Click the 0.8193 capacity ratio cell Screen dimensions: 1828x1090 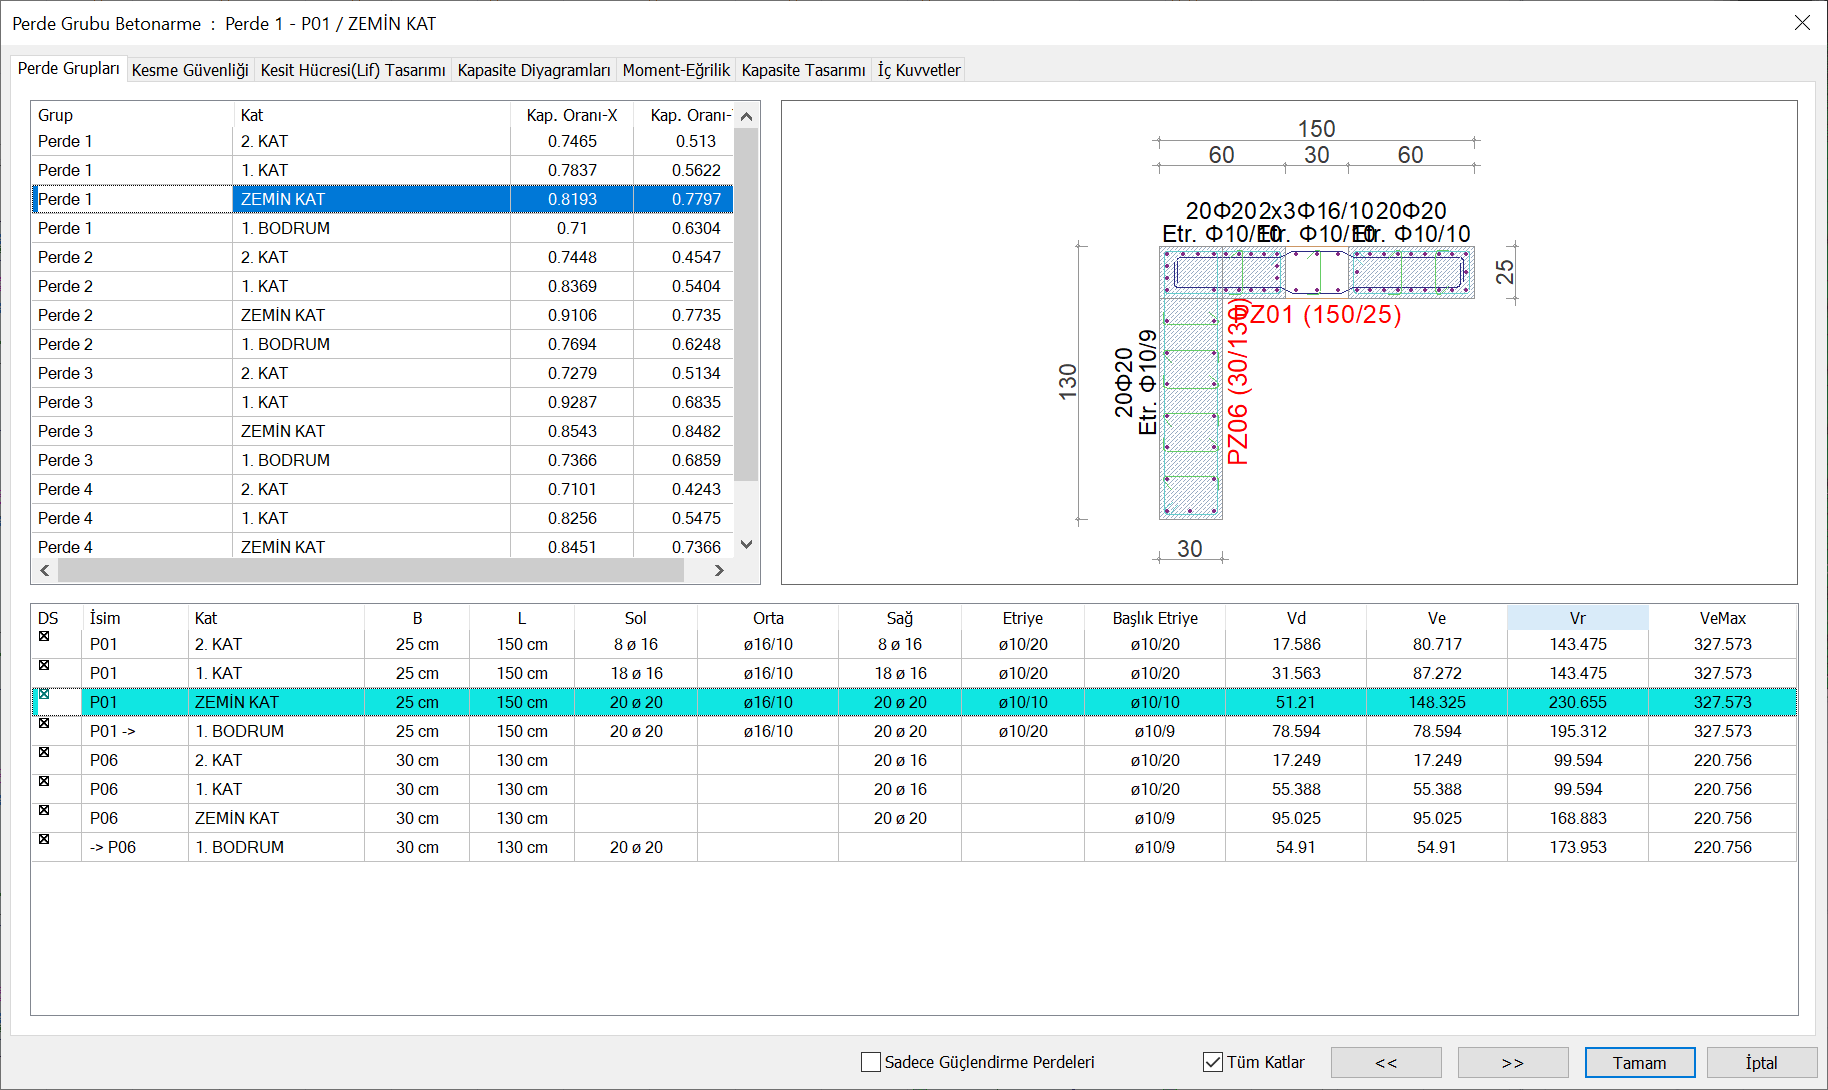572,199
